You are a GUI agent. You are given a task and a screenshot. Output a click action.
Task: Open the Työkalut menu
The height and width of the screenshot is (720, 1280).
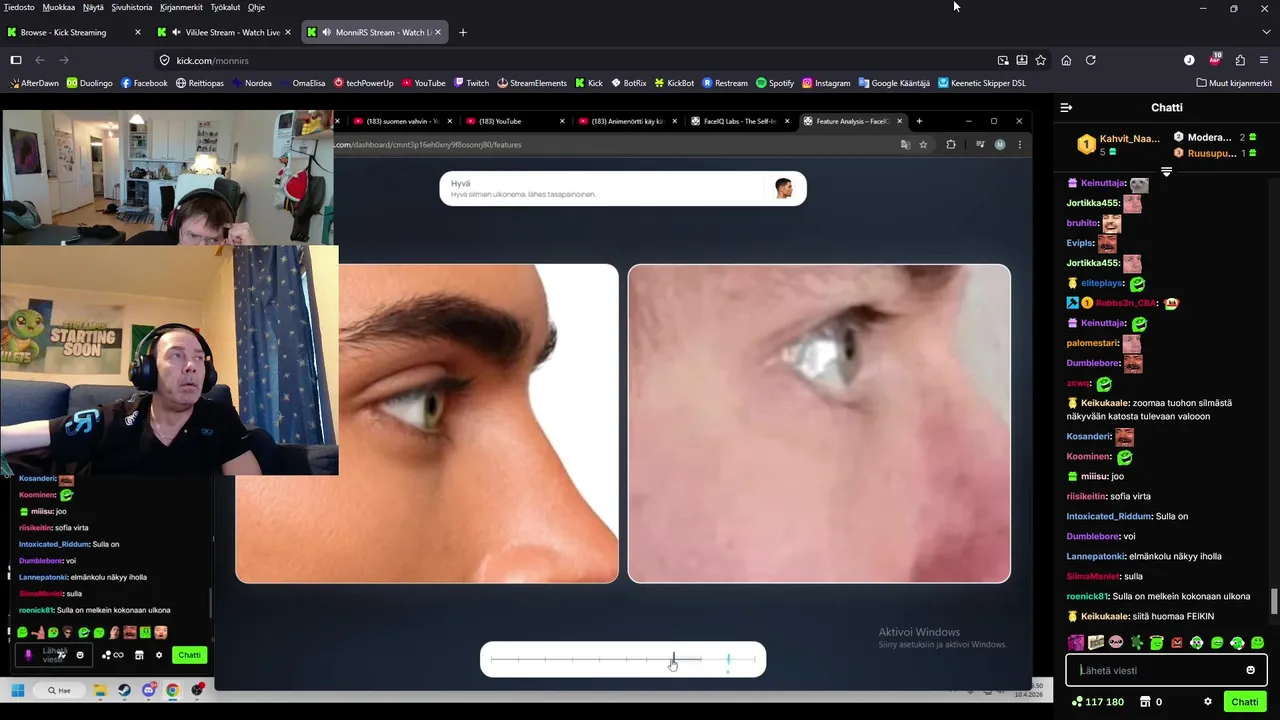point(225,7)
